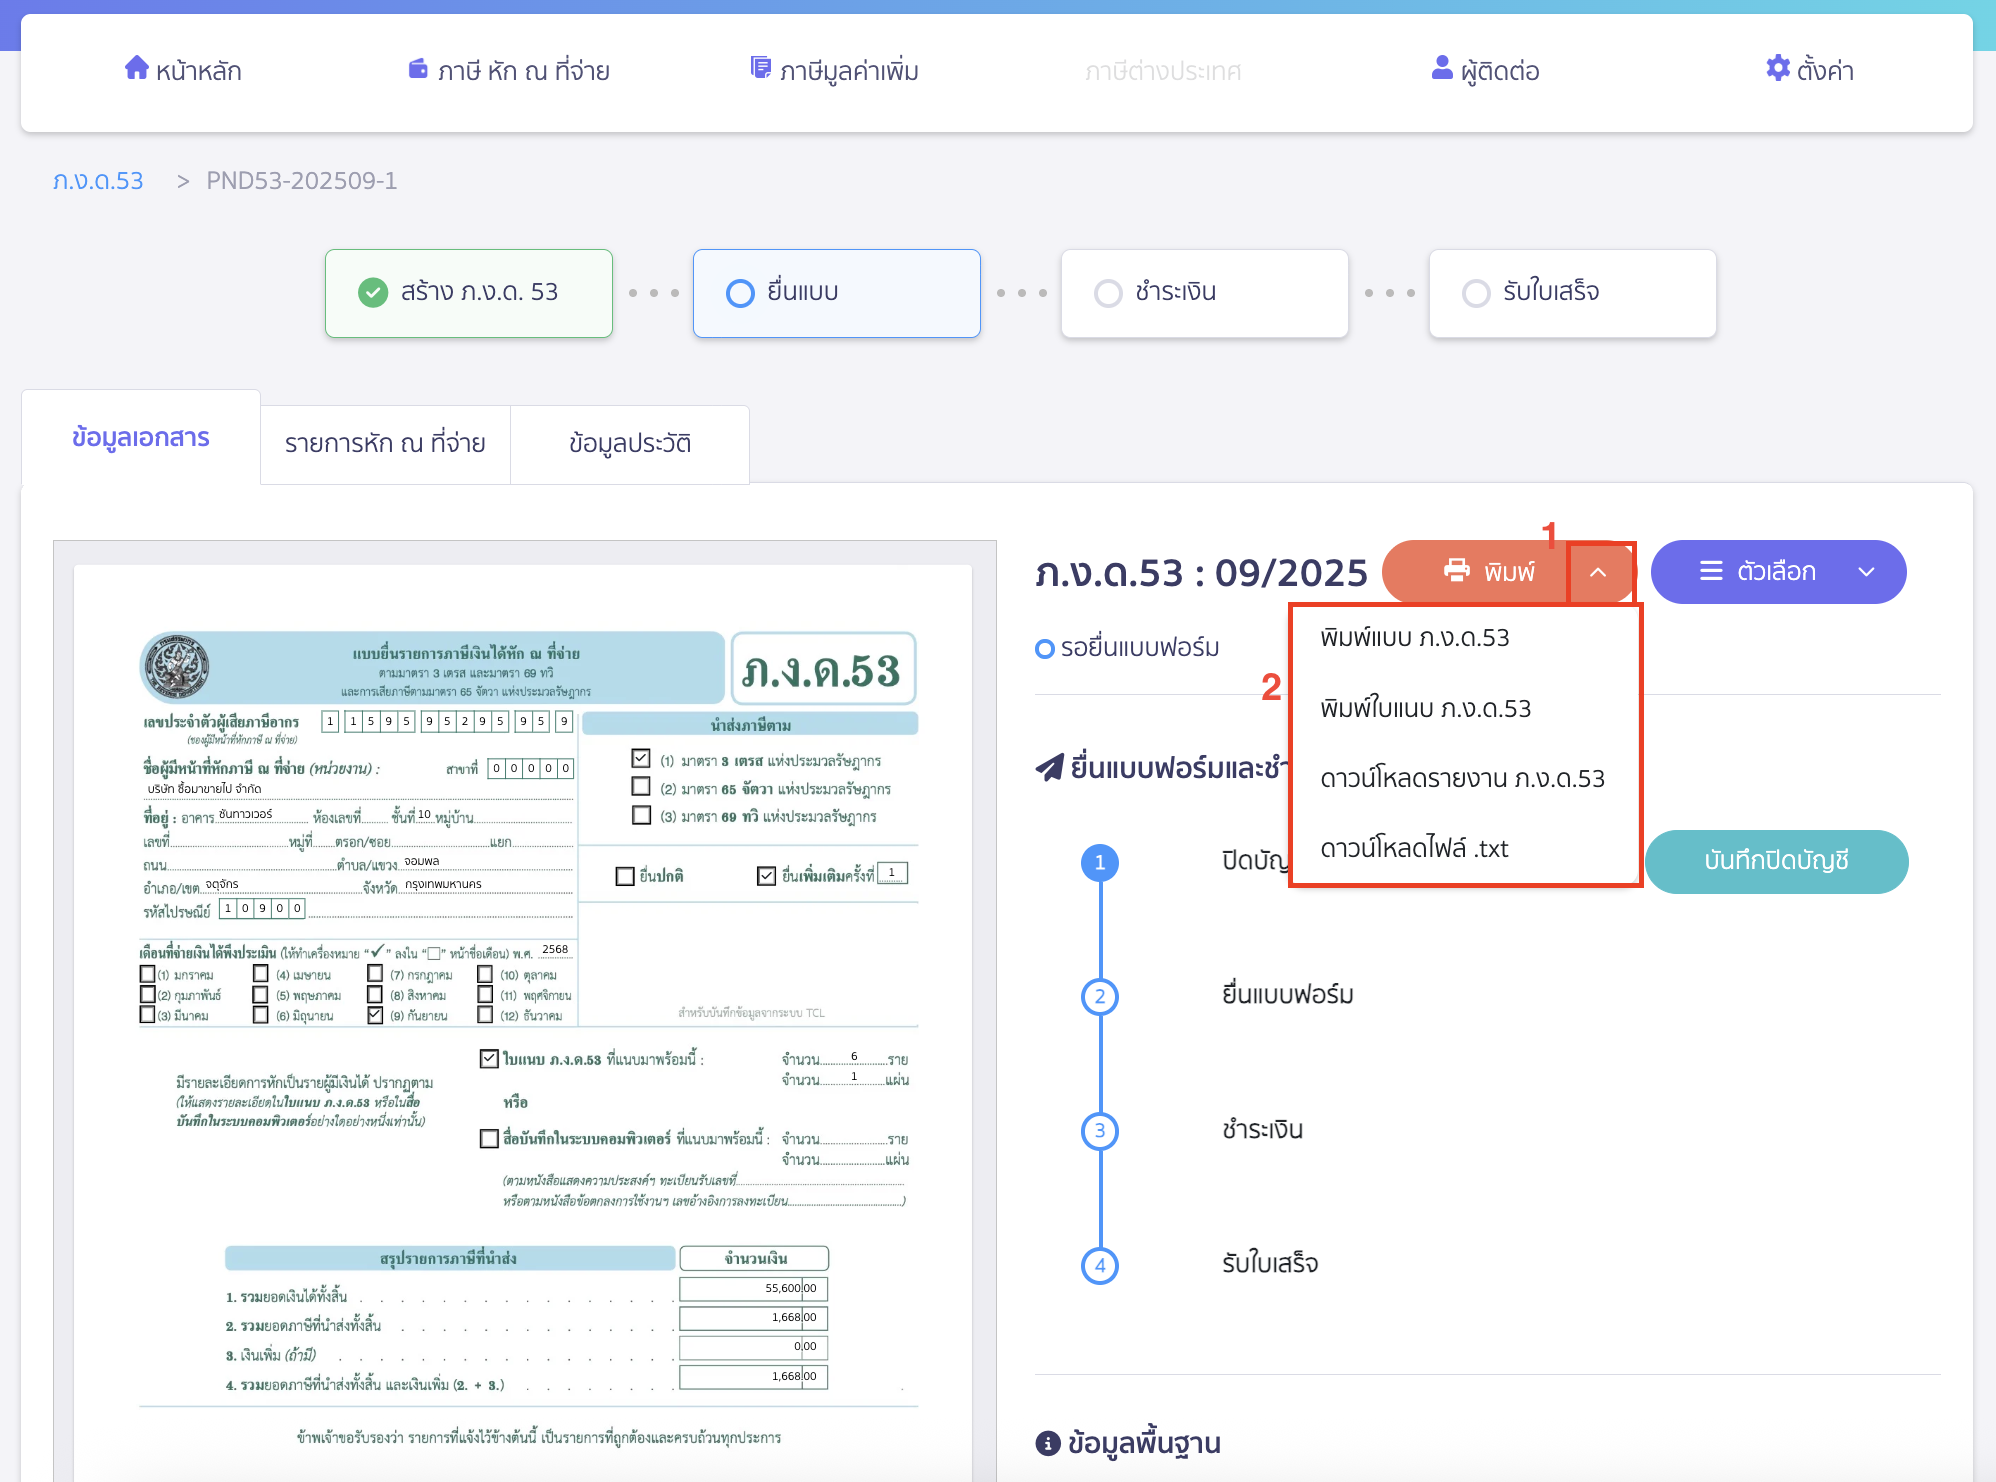The height and width of the screenshot is (1482, 1996).
Task: Collapse the print dropdown chevron
Action: pyautogui.click(x=1598, y=572)
